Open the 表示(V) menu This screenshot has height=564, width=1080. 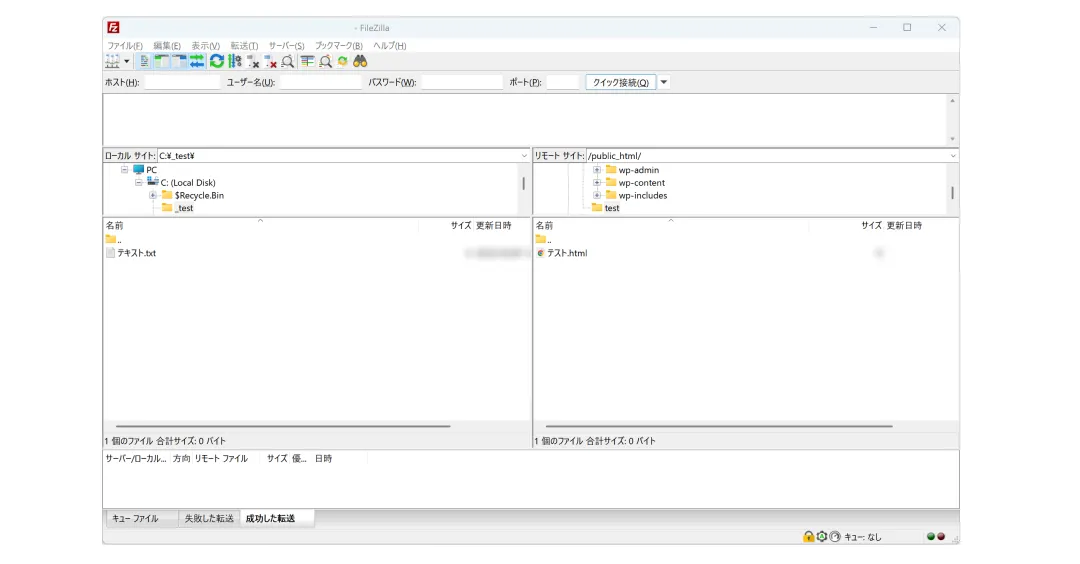(x=205, y=45)
